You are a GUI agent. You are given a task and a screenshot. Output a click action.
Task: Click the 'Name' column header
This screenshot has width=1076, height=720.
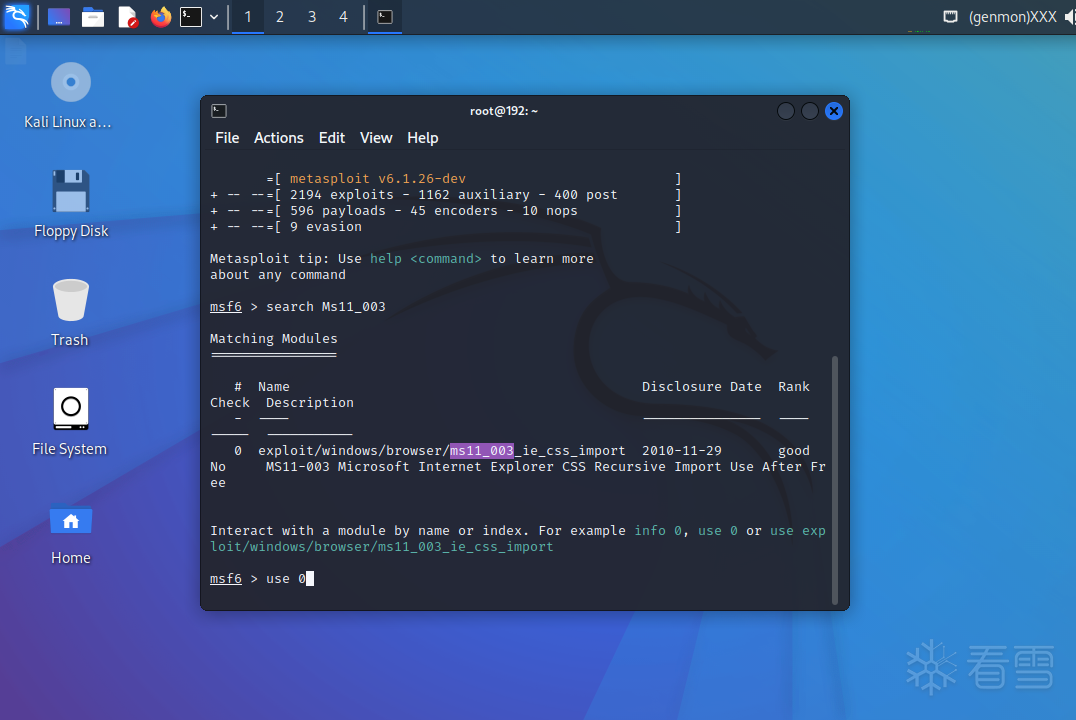tap(274, 386)
